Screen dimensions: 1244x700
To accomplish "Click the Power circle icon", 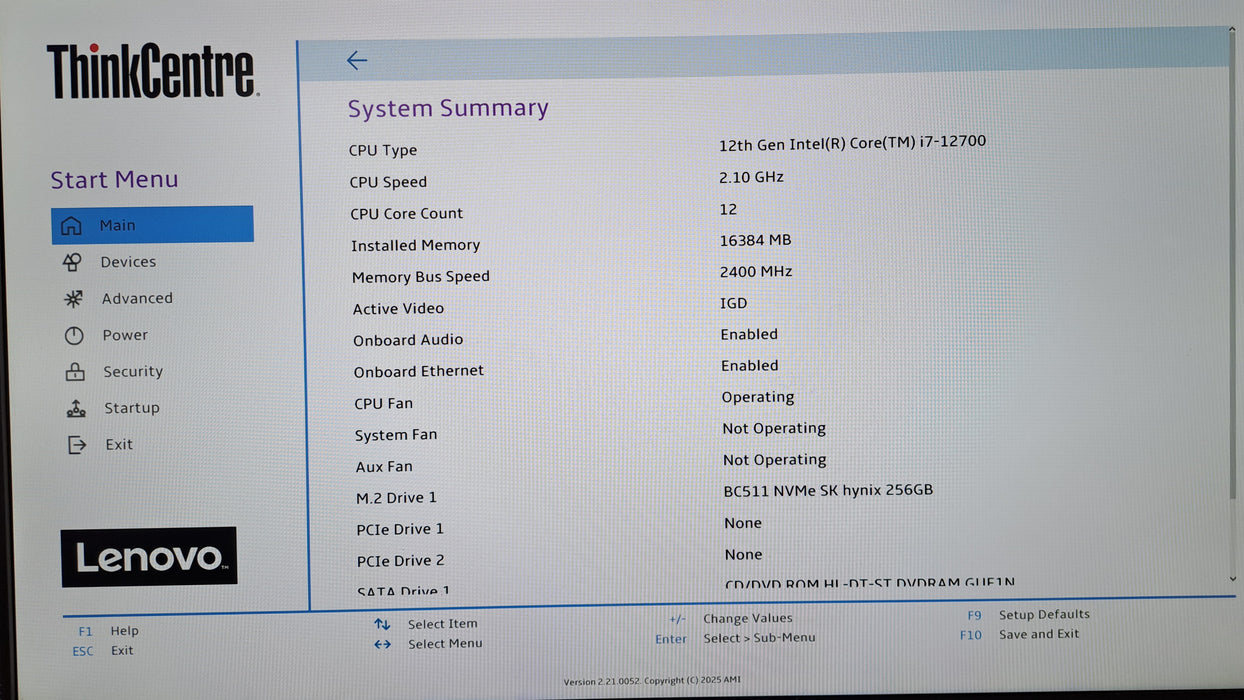I will tap(74, 335).
